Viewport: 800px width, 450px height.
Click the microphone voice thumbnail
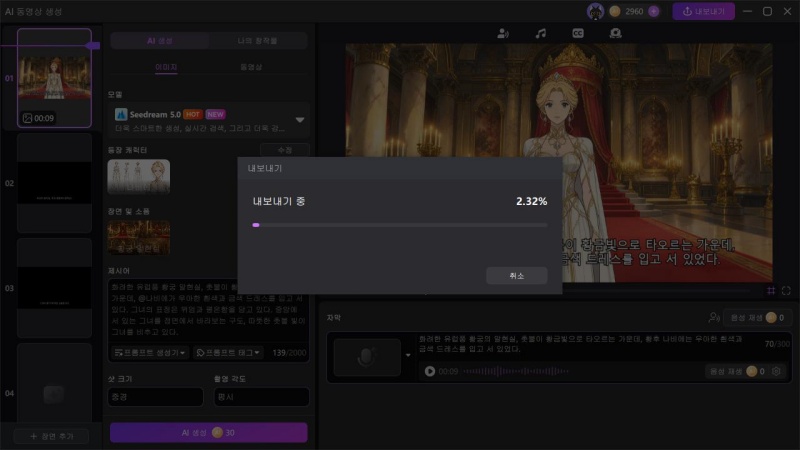(x=367, y=357)
